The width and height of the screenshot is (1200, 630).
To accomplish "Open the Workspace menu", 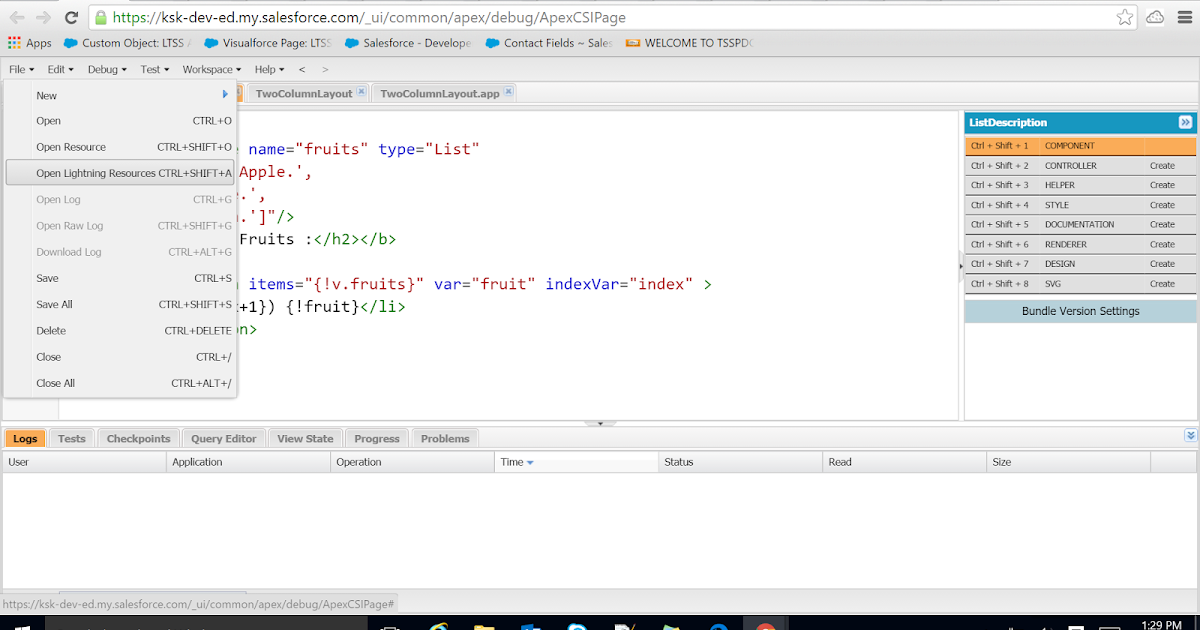I will click(209, 69).
